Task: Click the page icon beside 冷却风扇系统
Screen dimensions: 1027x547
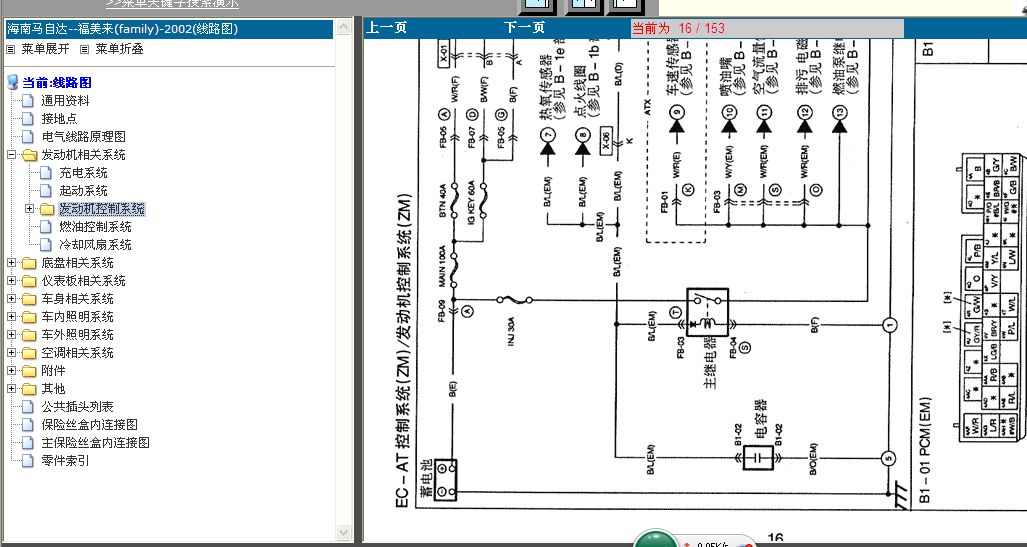Action: tap(46, 244)
